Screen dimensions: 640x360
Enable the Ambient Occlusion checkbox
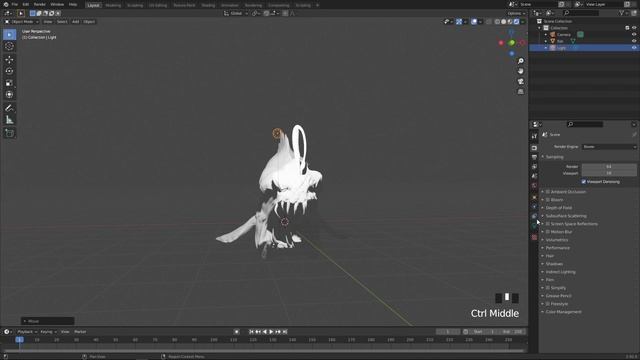pos(548,191)
